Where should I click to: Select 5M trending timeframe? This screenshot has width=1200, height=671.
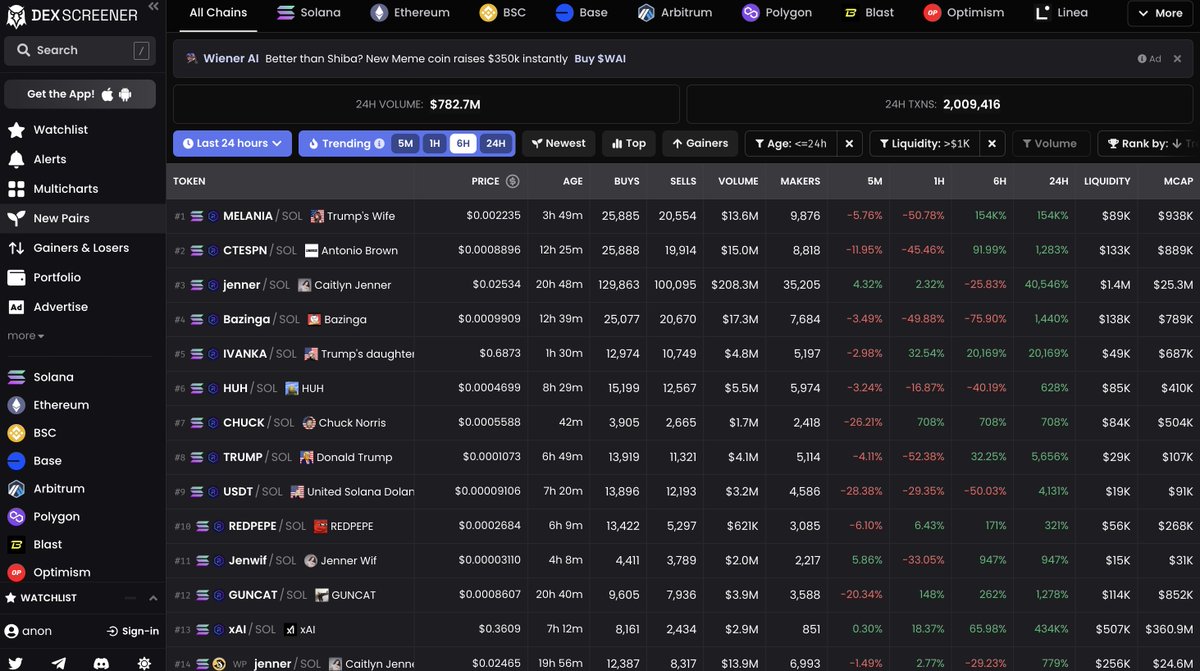click(x=405, y=144)
